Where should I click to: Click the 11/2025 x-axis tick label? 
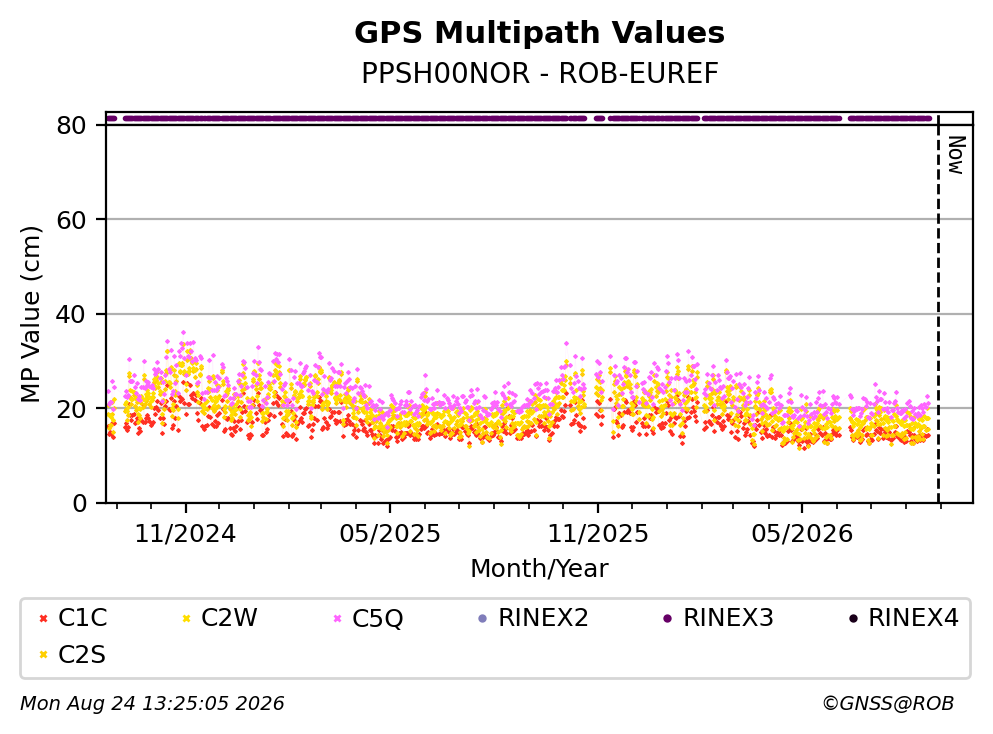pos(598,534)
